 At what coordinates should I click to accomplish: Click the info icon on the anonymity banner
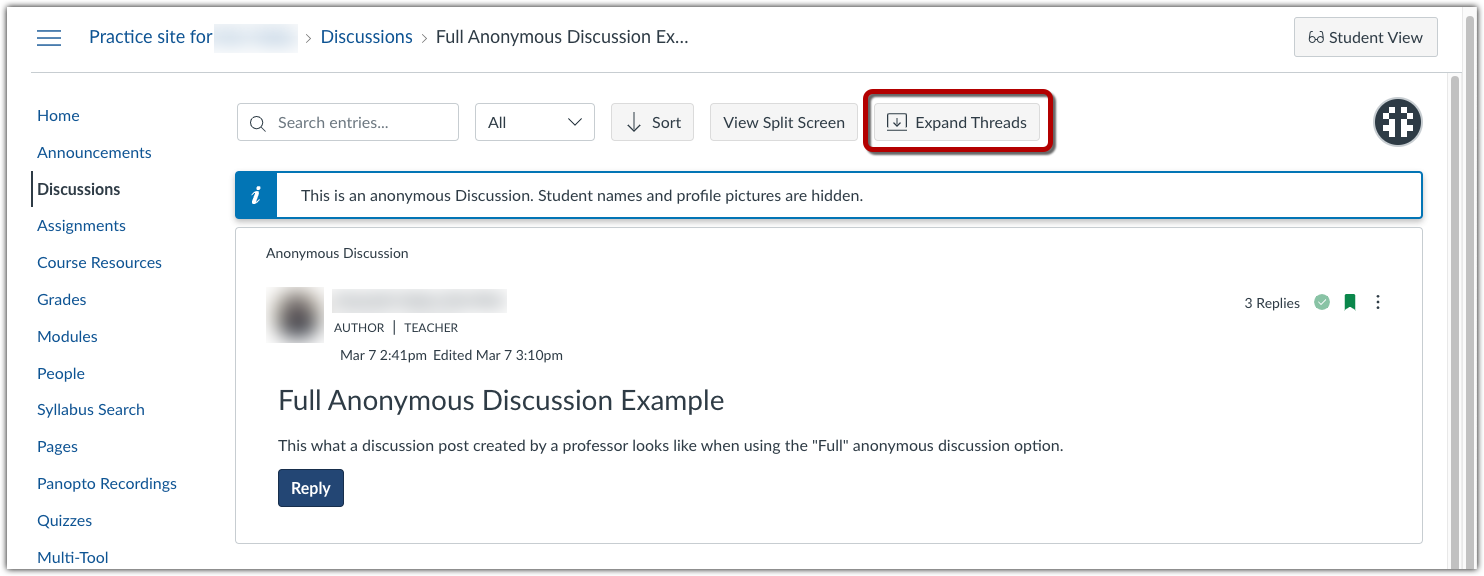[x=256, y=195]
